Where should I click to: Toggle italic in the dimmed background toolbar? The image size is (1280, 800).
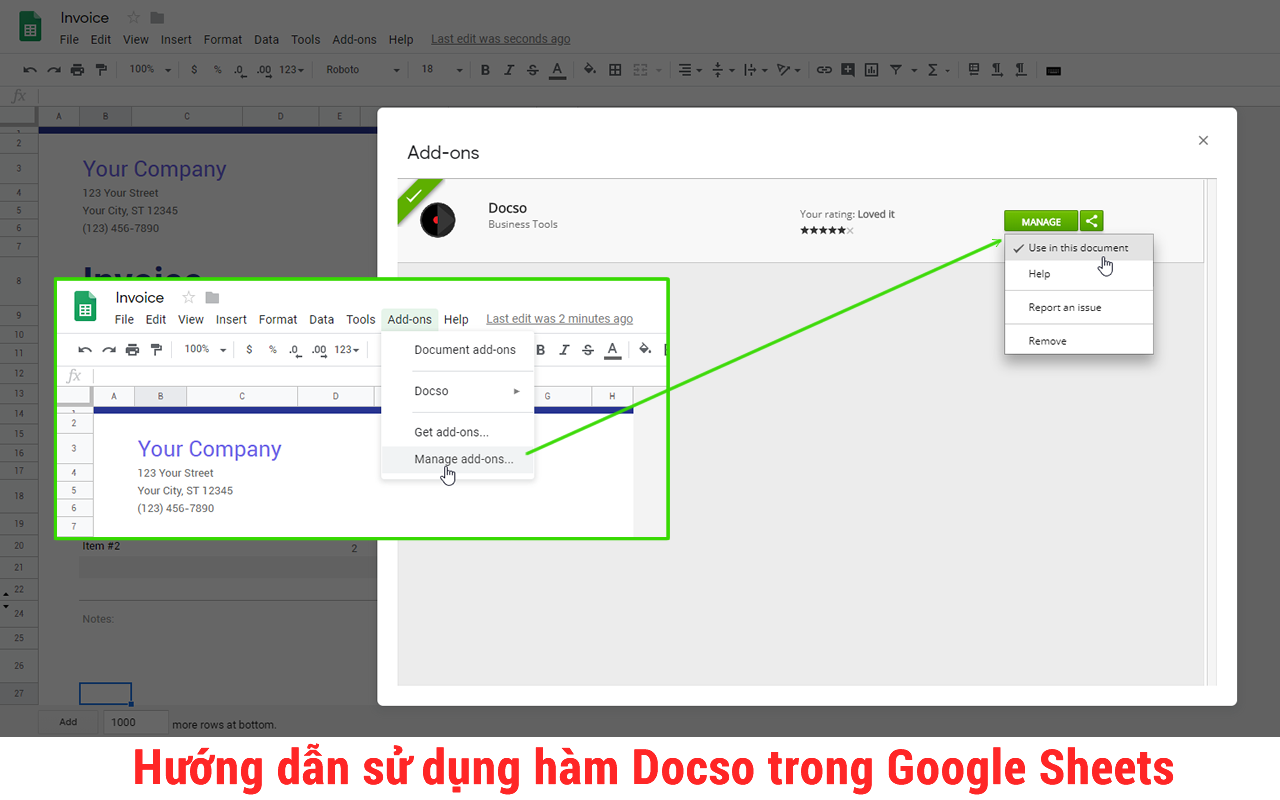click(x=509, y=70)
